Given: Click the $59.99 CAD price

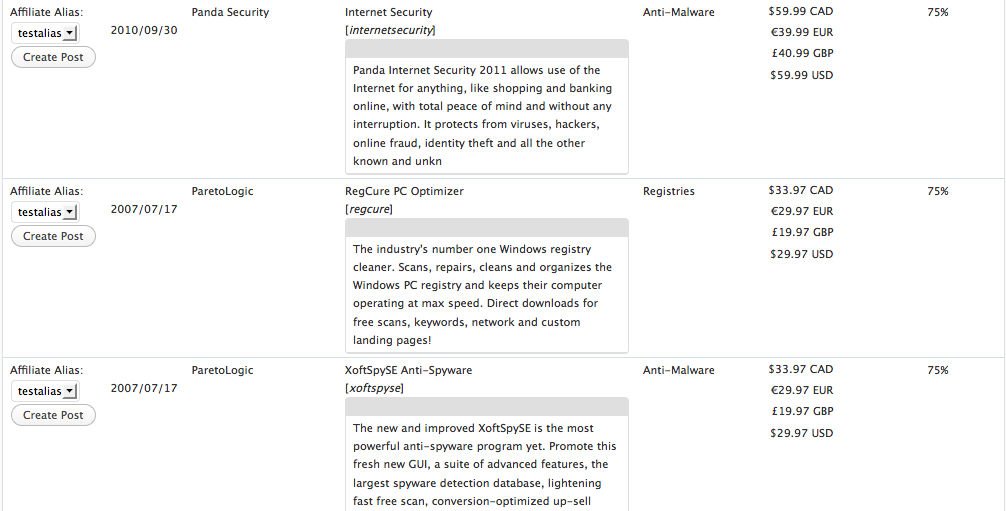Looking at the screenshot, I should 801,11.
